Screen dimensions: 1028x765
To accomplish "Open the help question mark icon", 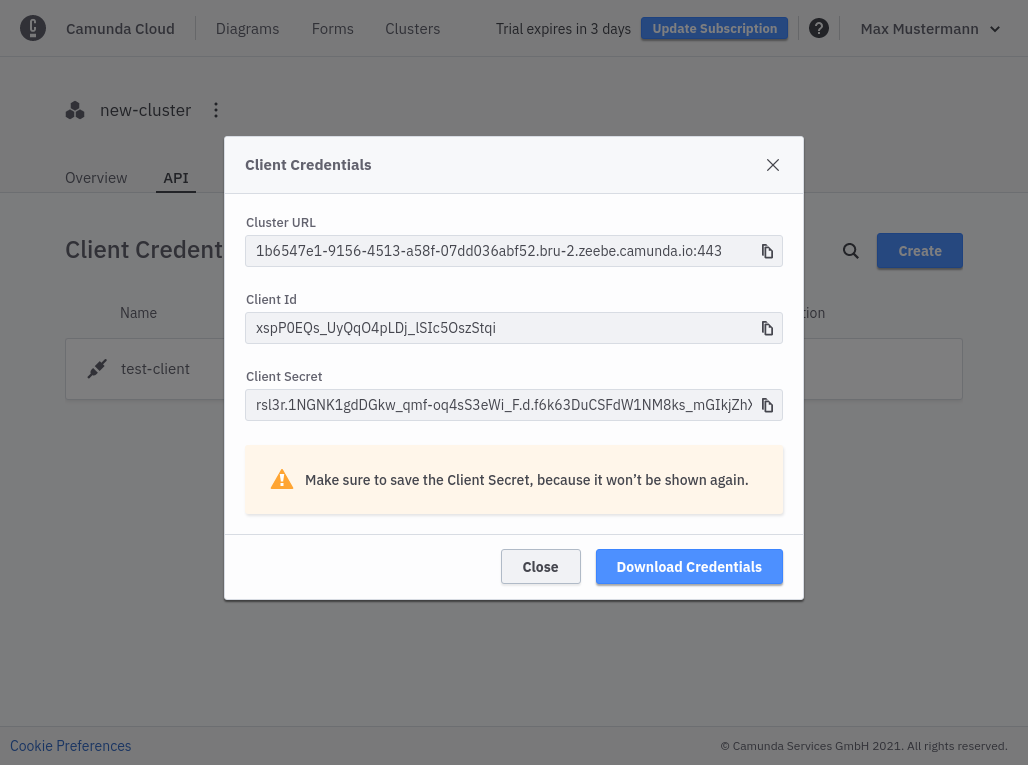I will coord(818,28).
